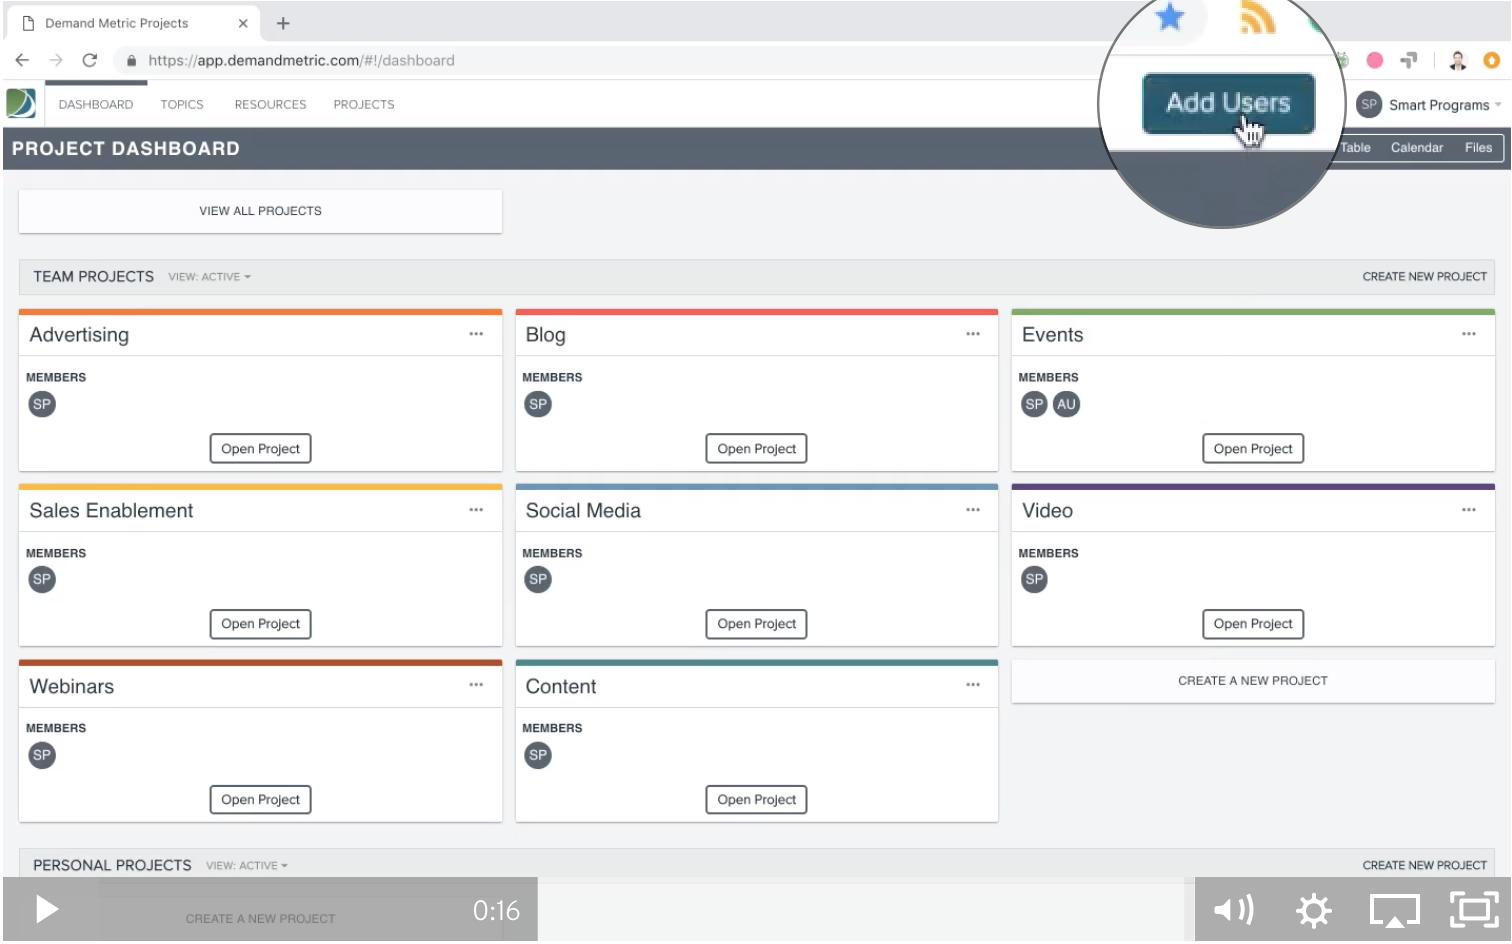The height and width of the screenshot is (944, 1512).
Task: Open the Advertising project
Action: (x=260, y=449)
